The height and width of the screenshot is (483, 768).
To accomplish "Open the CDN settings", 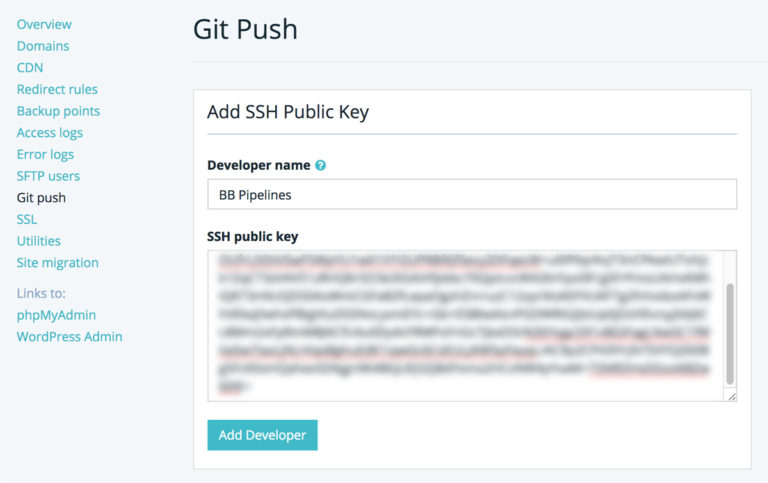I will [x=30, y=68].
